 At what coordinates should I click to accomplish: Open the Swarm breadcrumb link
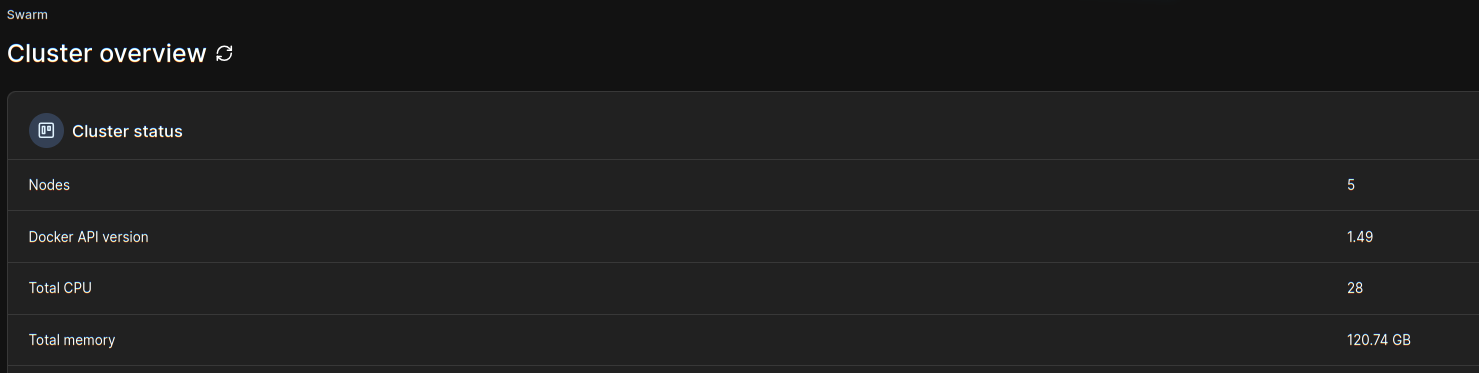[27, 15]
